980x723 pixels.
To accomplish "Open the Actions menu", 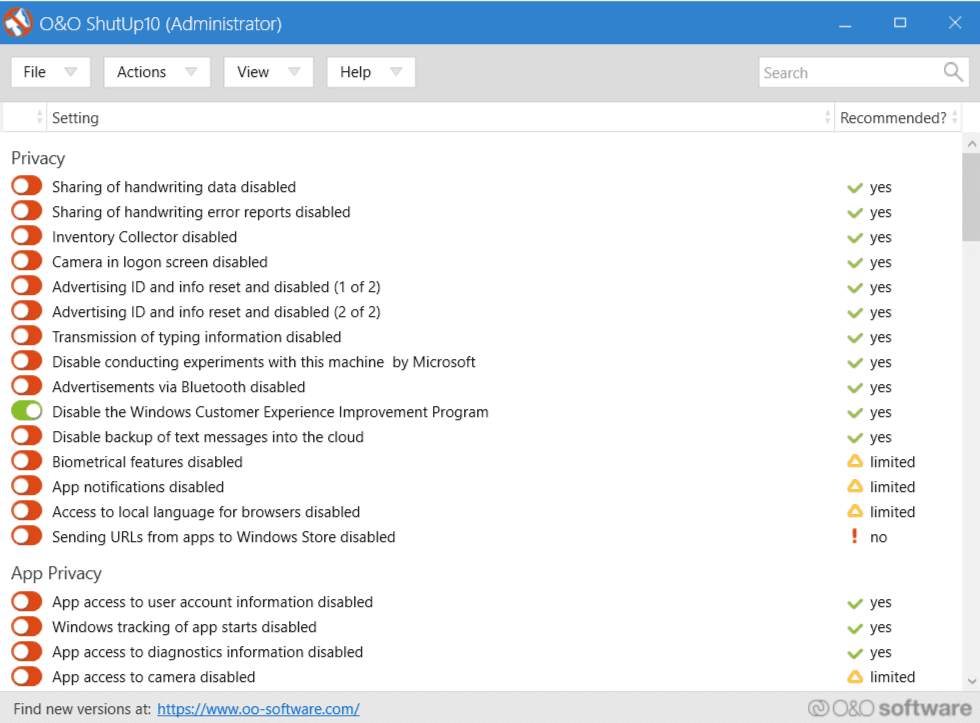I will click(157, 72).
